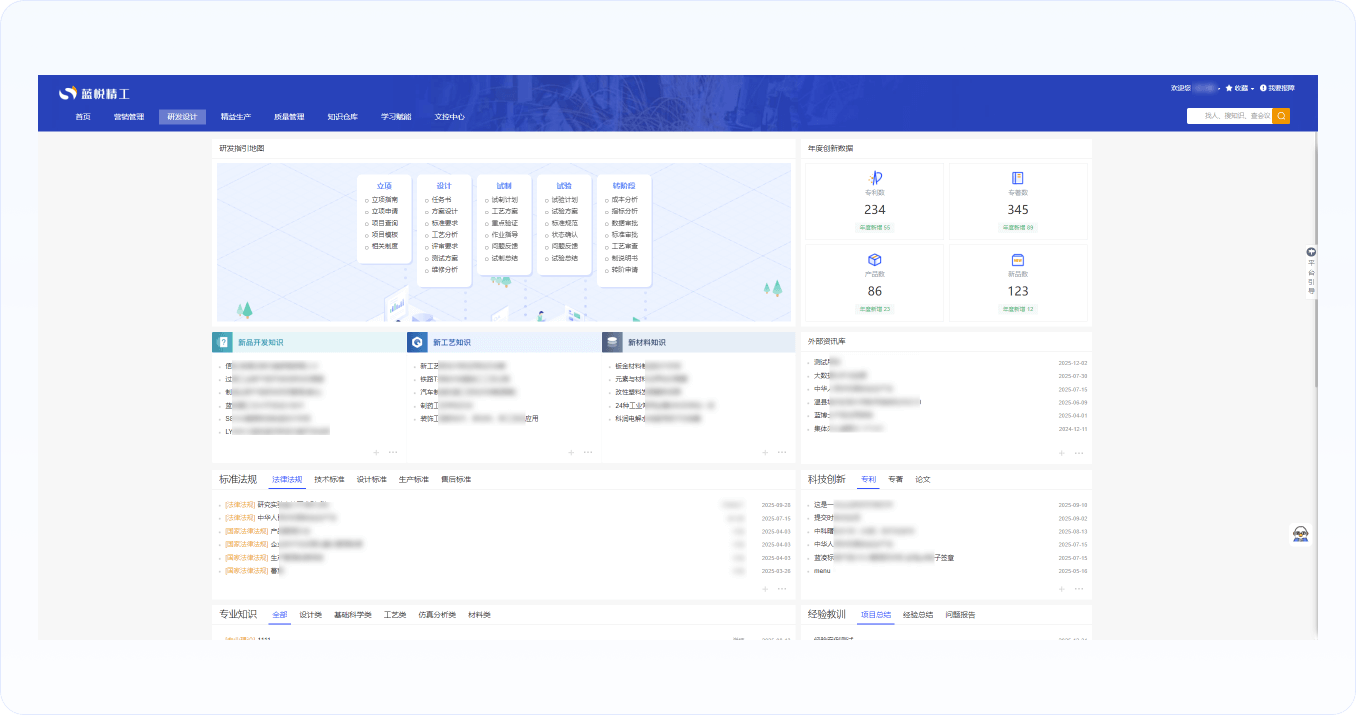Click the 我要报障 link
The height and width of the screenshot is (715, 1356).
[x=1277, y=89]
